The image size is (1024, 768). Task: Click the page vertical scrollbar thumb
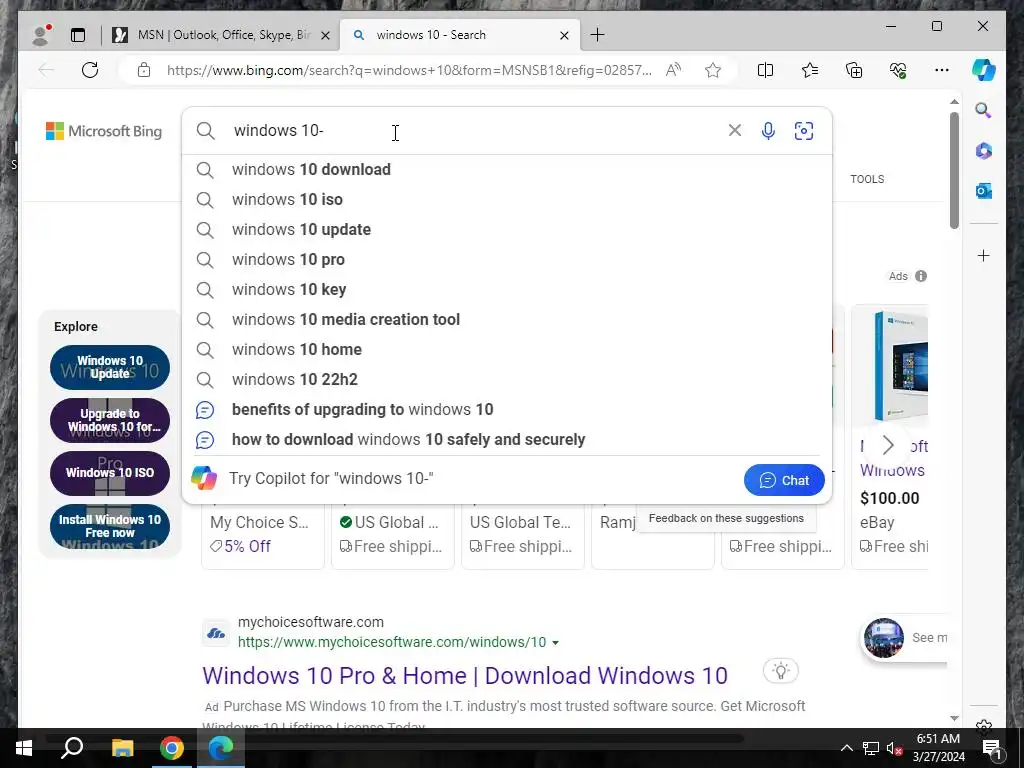(954, 170)
